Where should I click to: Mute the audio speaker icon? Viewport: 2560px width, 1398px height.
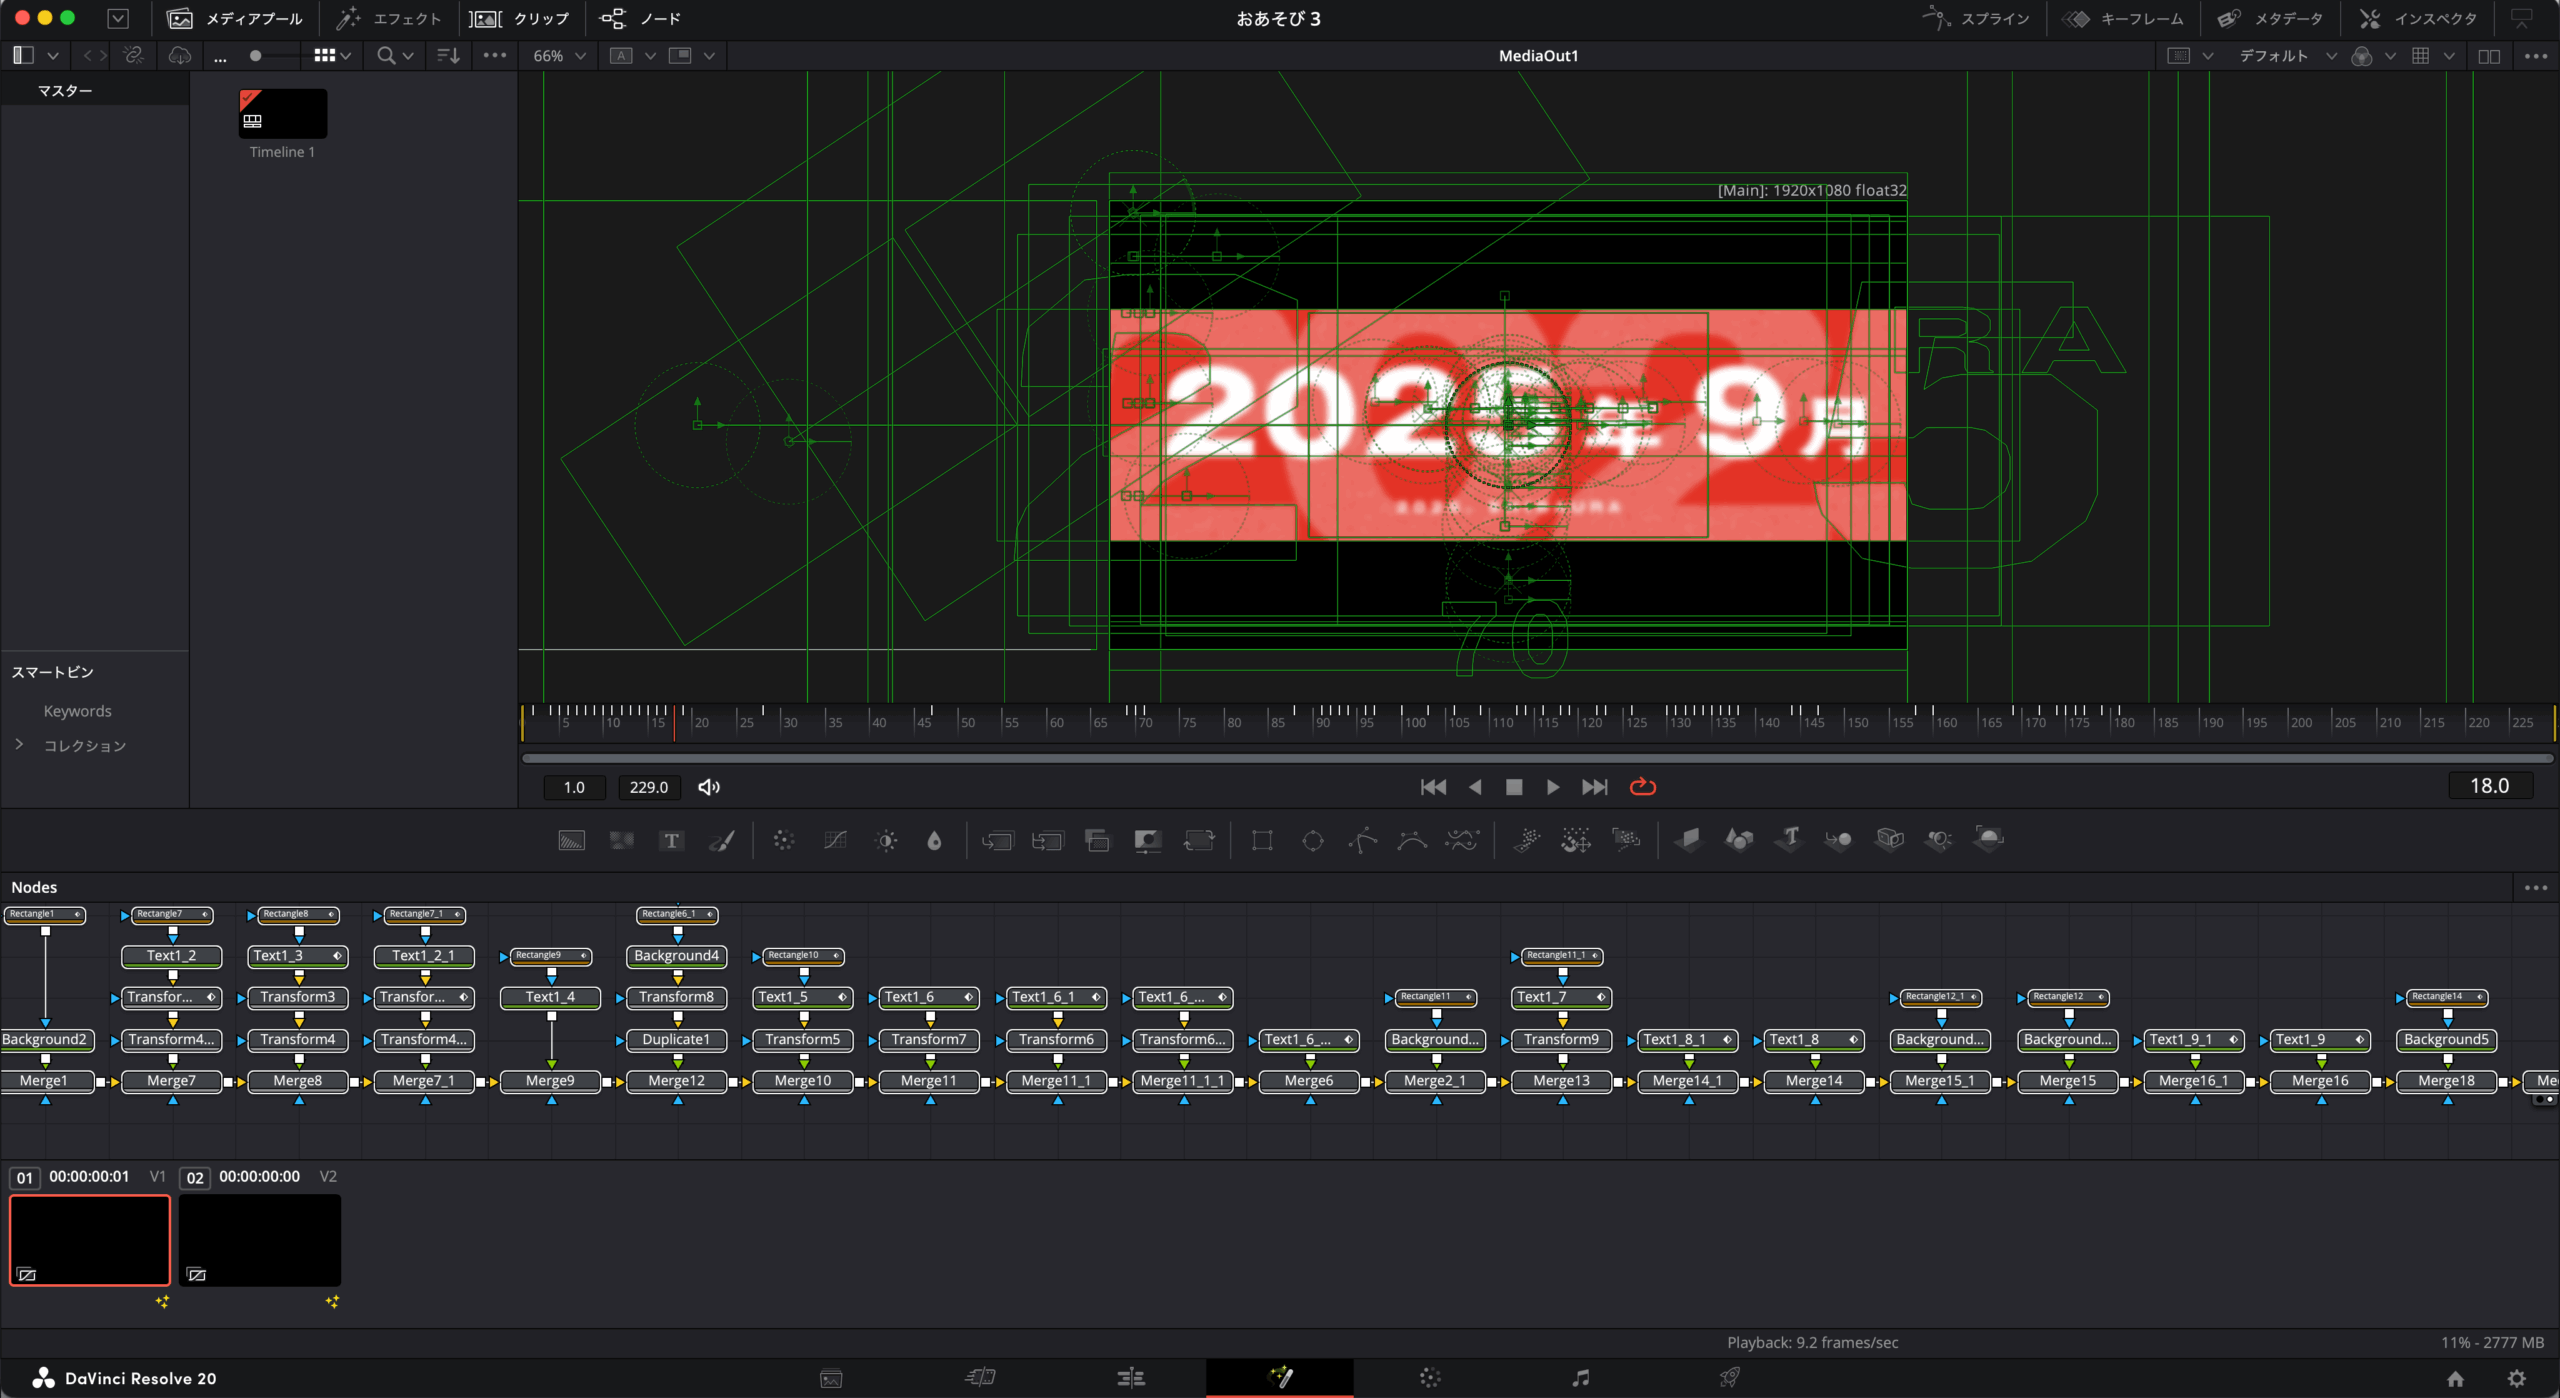click(709, 787)
